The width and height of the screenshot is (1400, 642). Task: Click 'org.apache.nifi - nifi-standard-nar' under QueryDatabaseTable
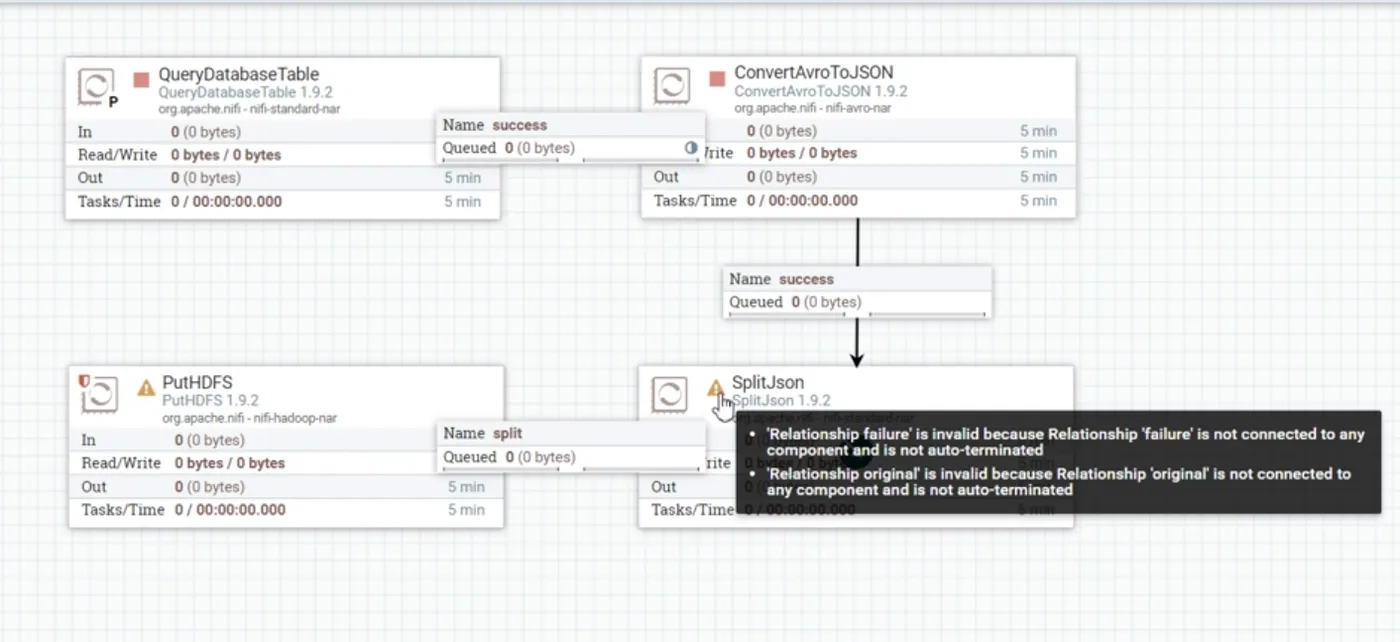pyautogui.click(x=249, y=108)
